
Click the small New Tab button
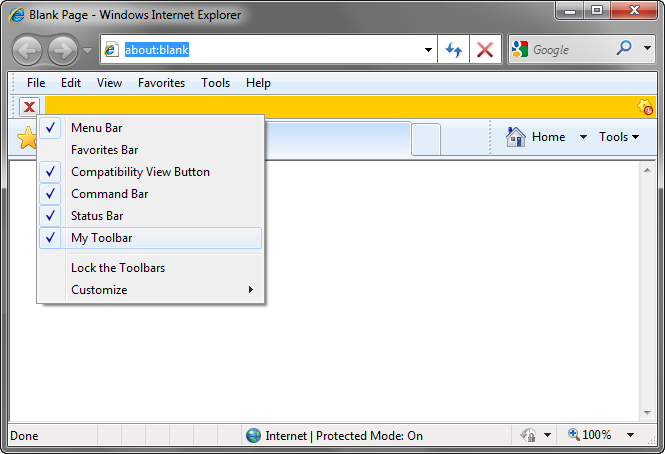click(x=426, y=140)
